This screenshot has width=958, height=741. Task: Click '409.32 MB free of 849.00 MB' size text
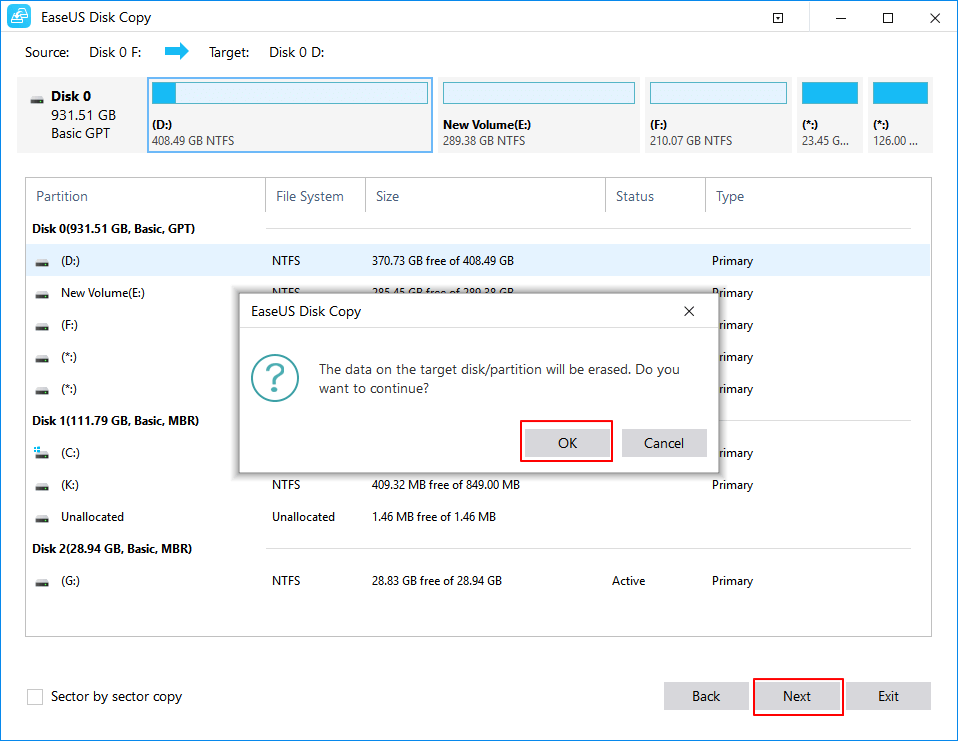click(x=445, y=485)
